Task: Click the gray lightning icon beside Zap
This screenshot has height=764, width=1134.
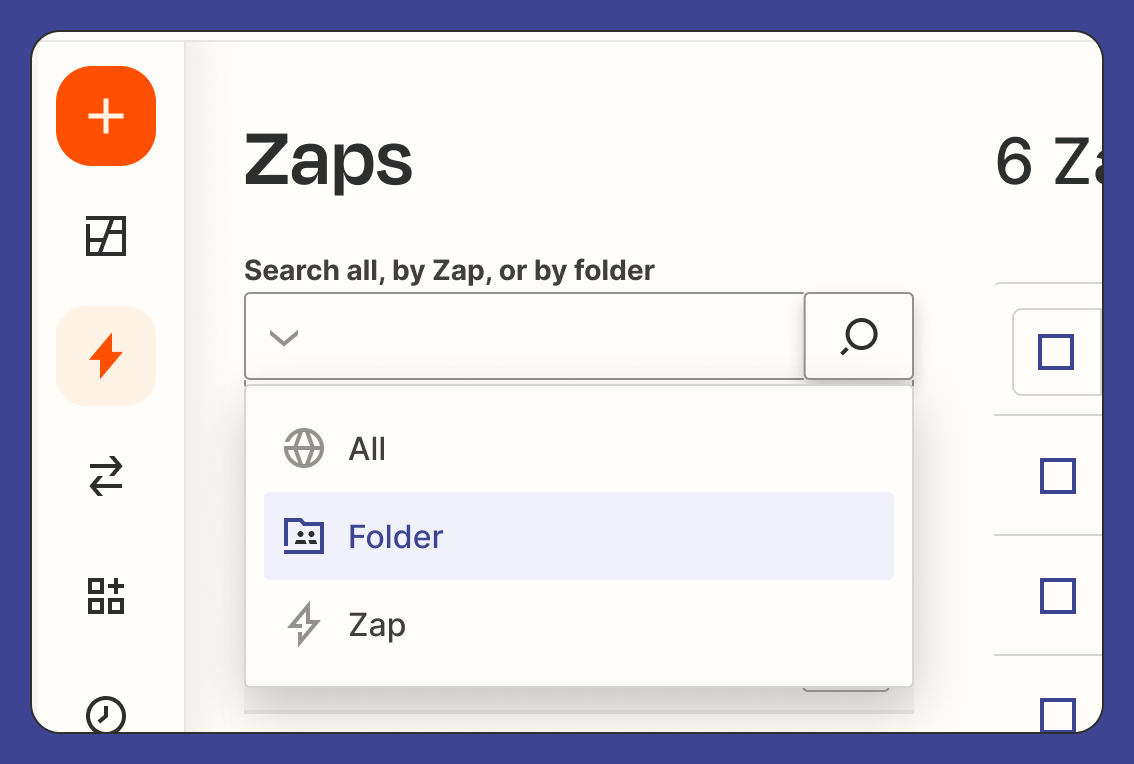Action: tap(304, 624)
